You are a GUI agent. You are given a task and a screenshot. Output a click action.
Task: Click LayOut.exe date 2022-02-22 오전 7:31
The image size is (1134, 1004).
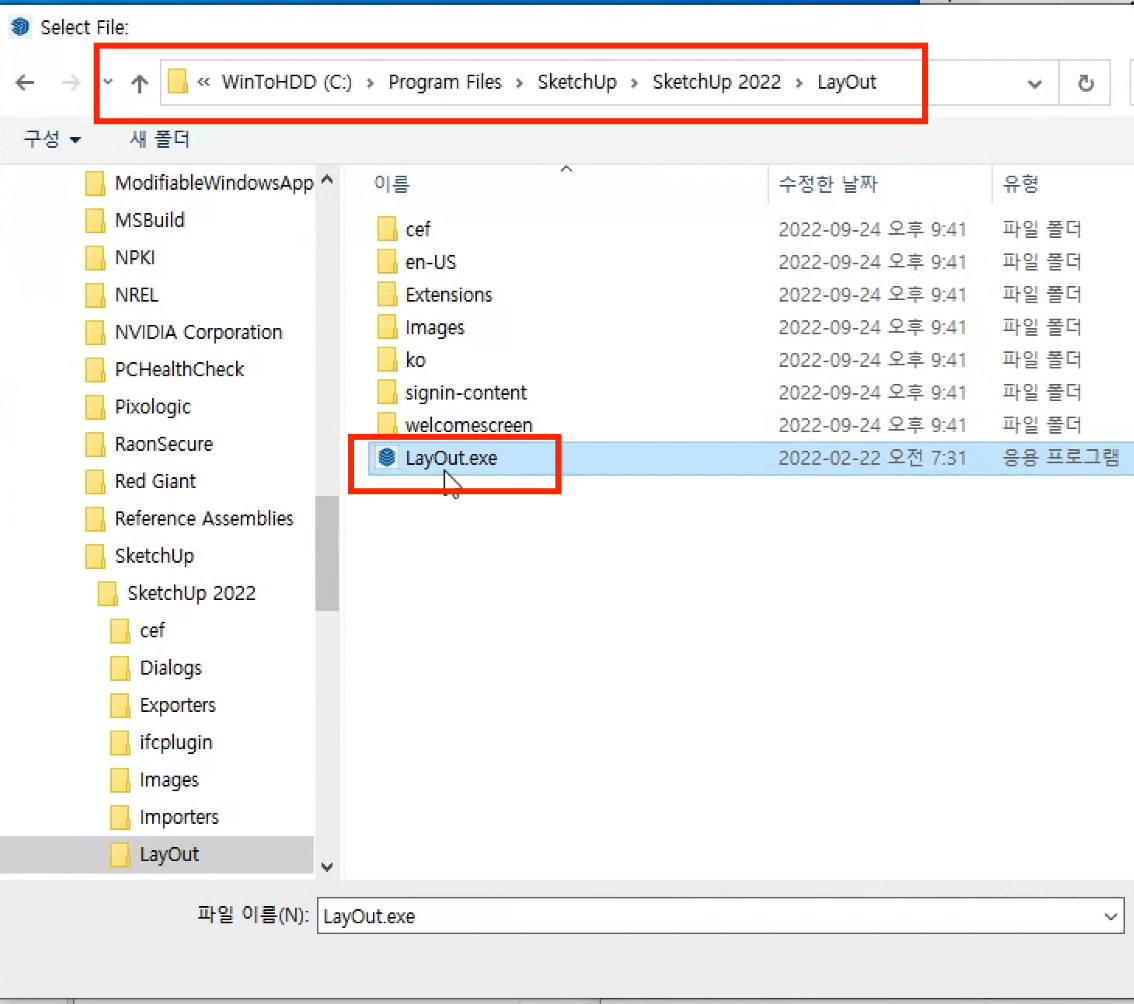(871, 457)
